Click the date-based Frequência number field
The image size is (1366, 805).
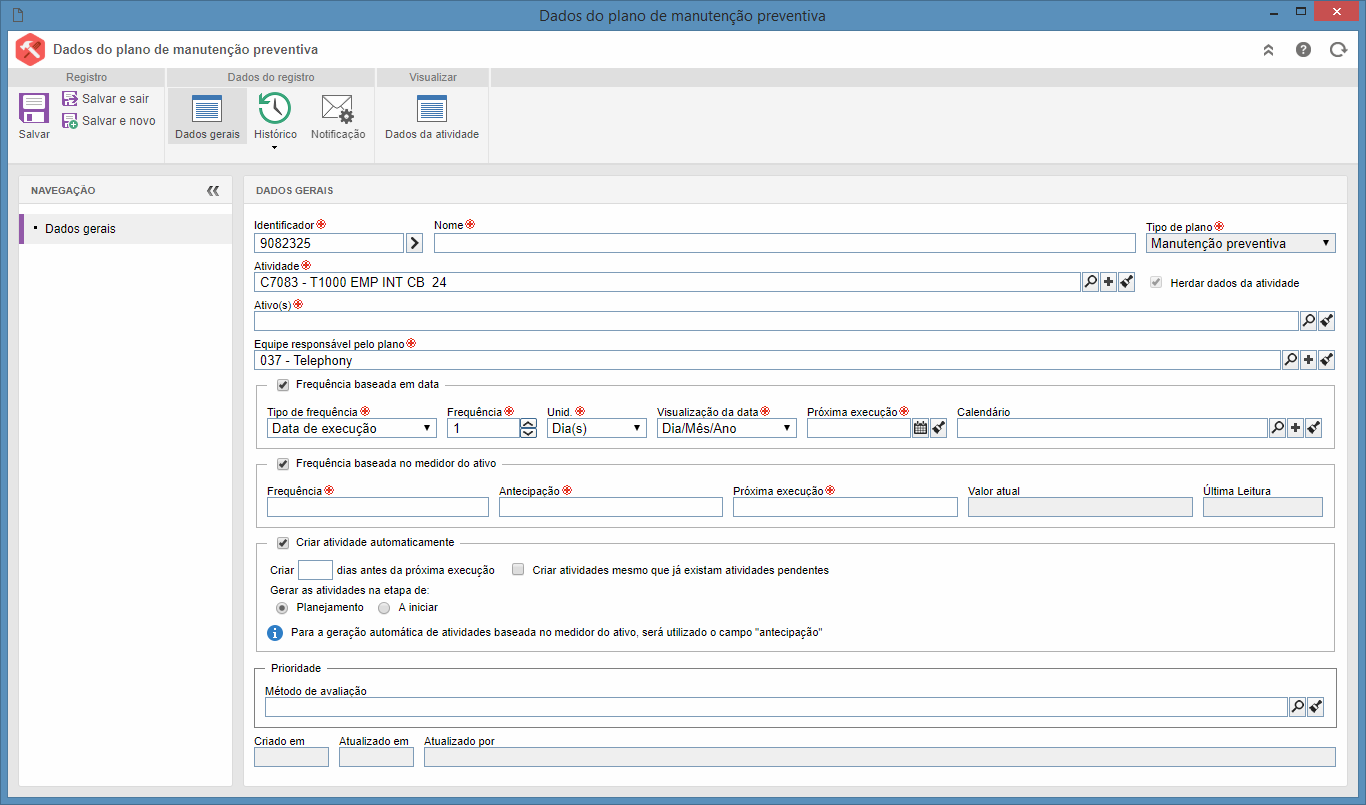483,428
